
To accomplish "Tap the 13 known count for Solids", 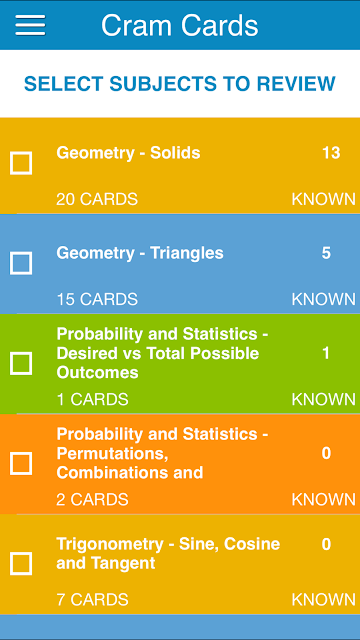I will [x=331, y=153].
